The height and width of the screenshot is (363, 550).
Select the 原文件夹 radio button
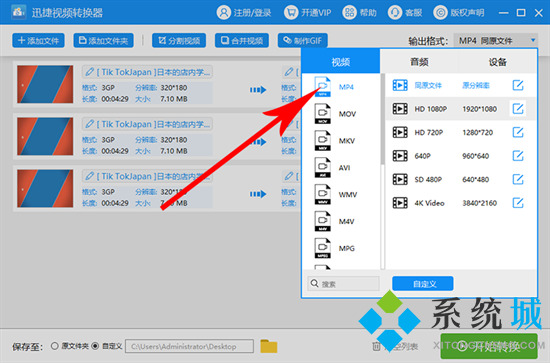[x=54, y=346]
